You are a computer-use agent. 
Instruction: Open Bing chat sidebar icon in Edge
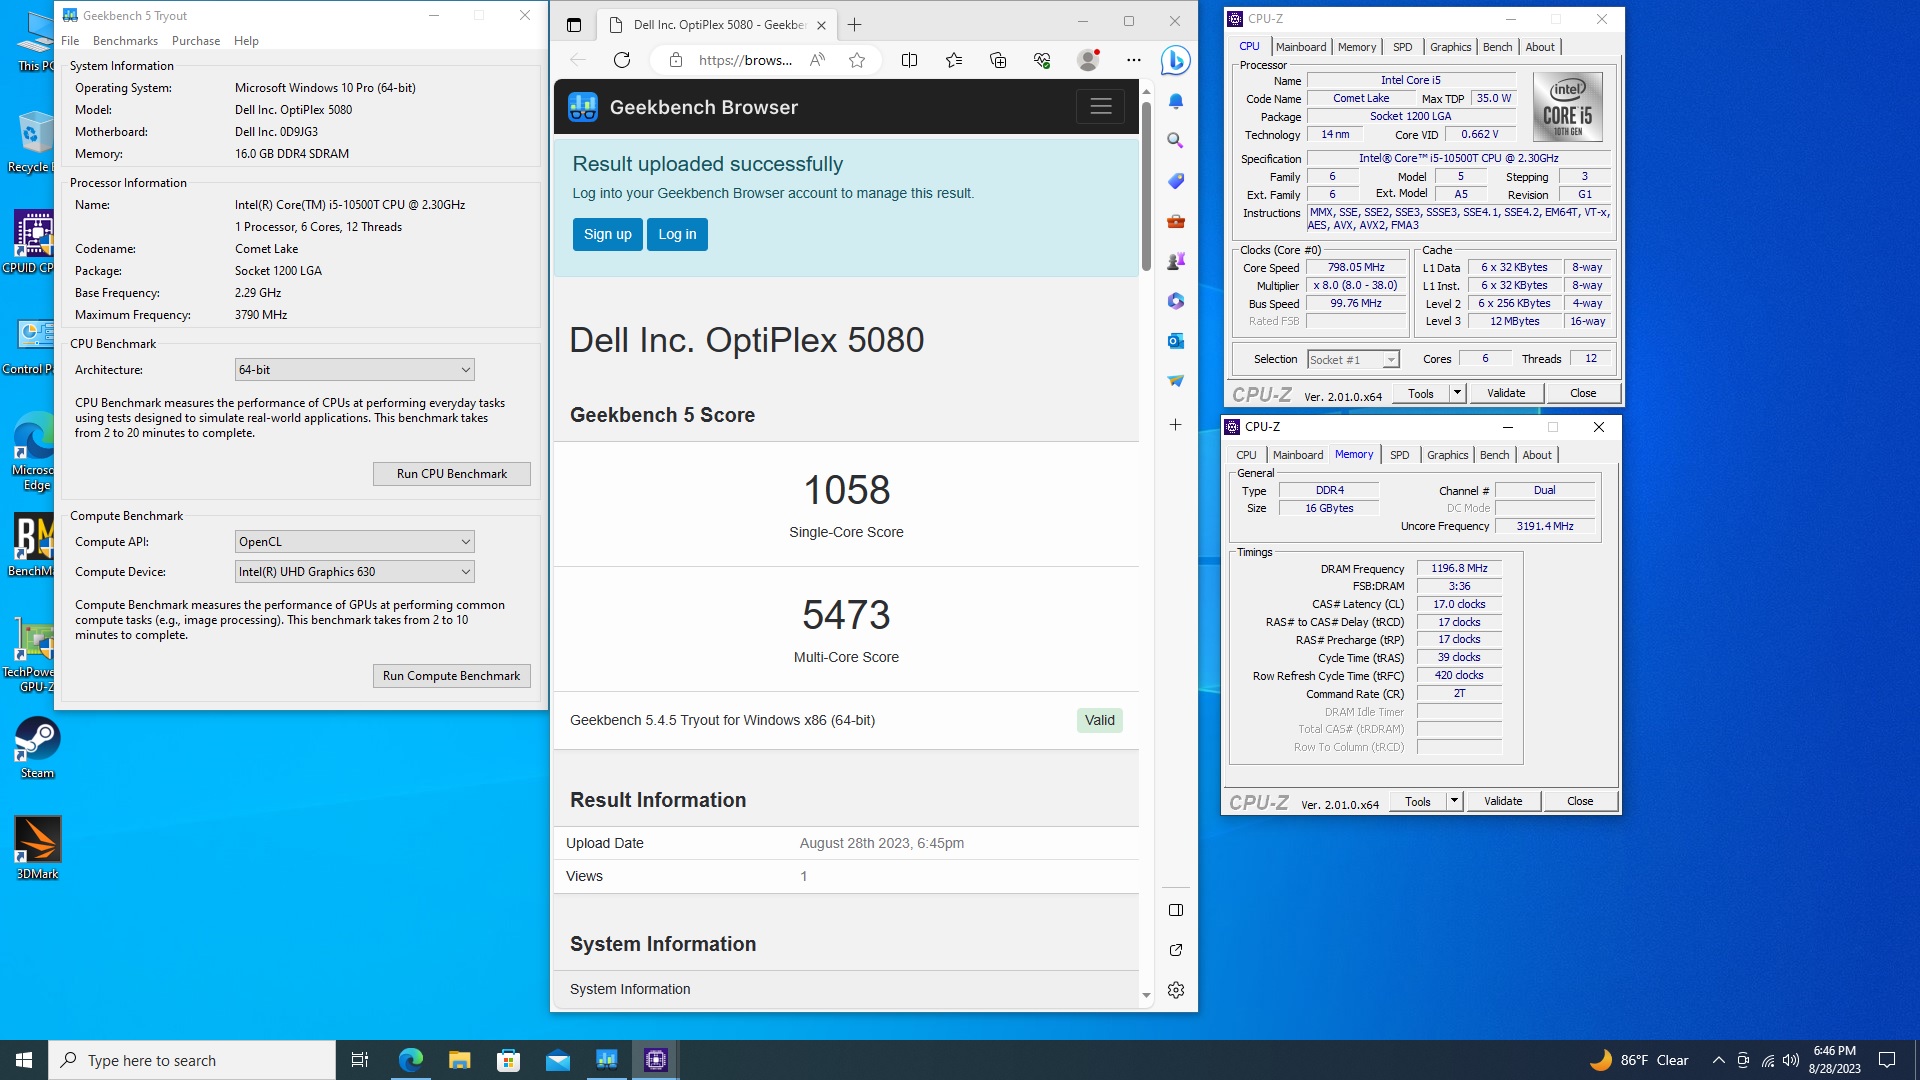(x=1176, y=60)
